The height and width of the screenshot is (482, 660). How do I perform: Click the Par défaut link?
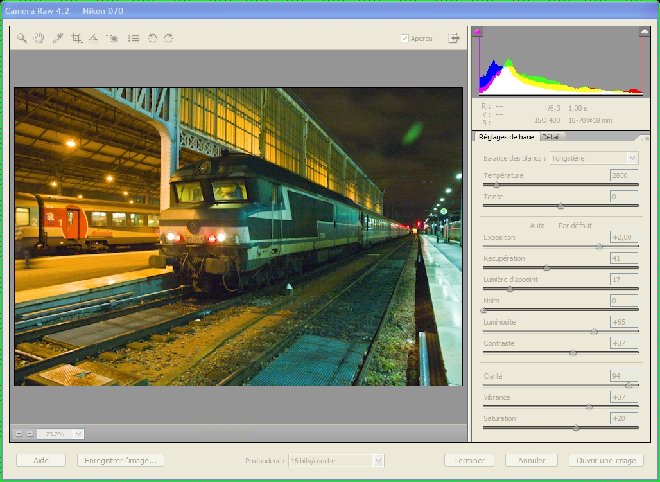575,226
